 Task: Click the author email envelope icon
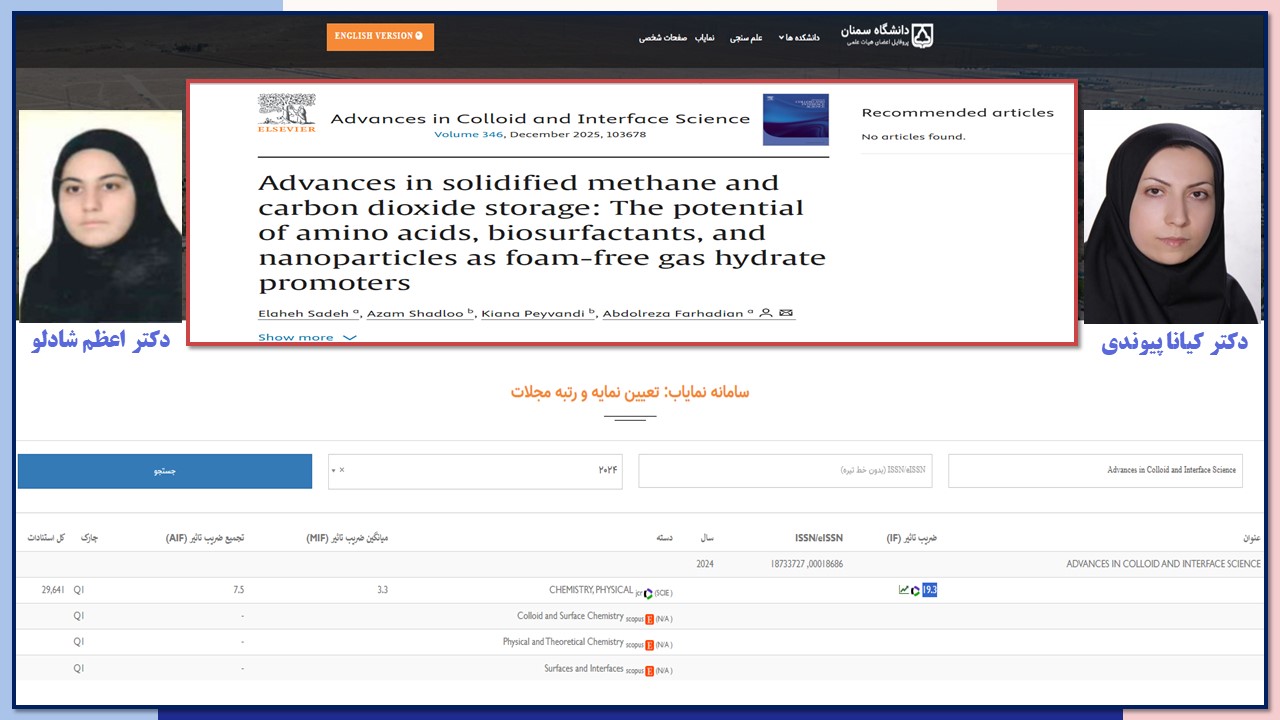[x=786, y=314]
